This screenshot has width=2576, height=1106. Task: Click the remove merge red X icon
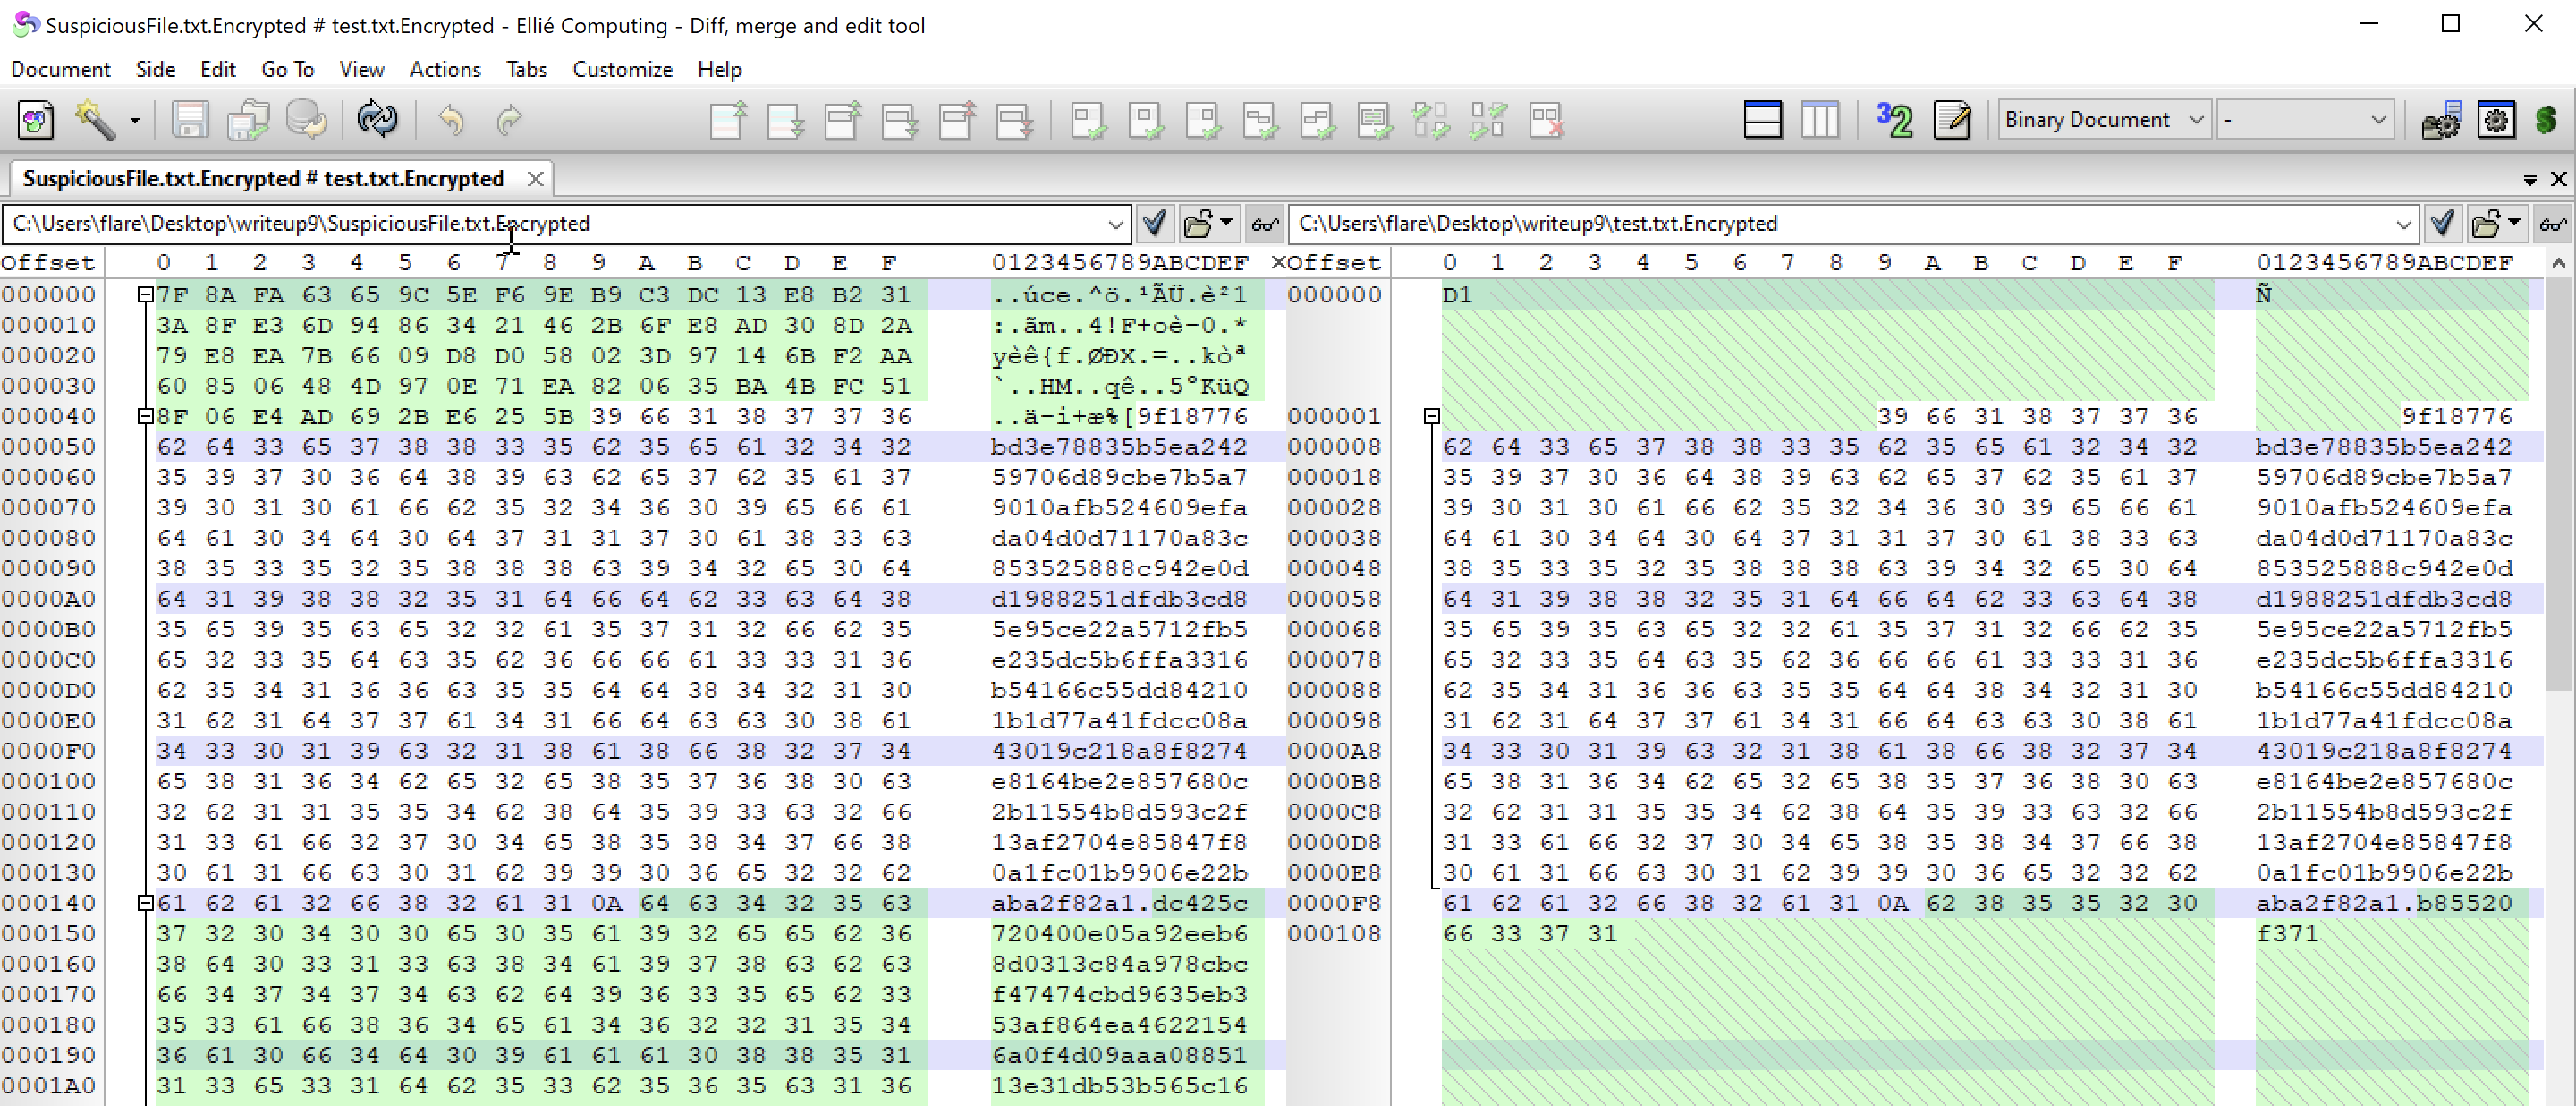click(x=1547, y=121)
